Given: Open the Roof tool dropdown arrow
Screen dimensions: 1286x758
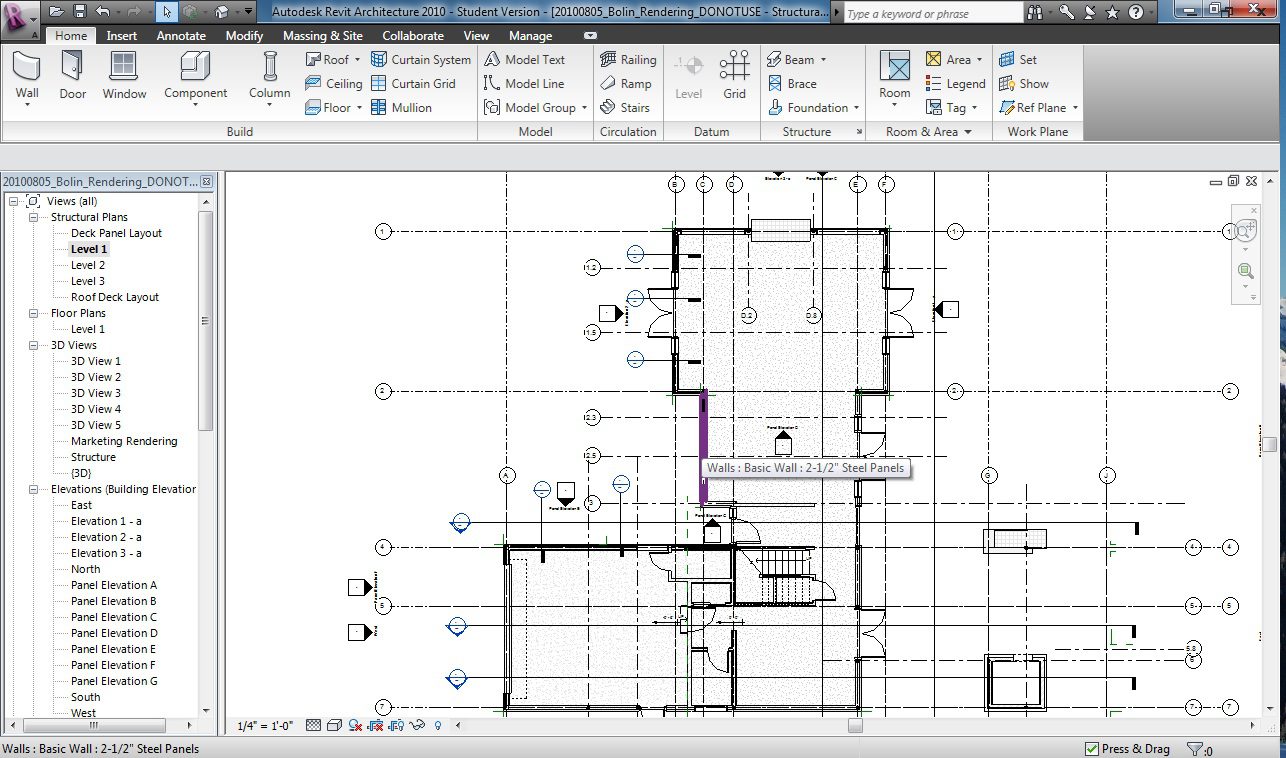Looking at the screenshot, I should [357, 60].
